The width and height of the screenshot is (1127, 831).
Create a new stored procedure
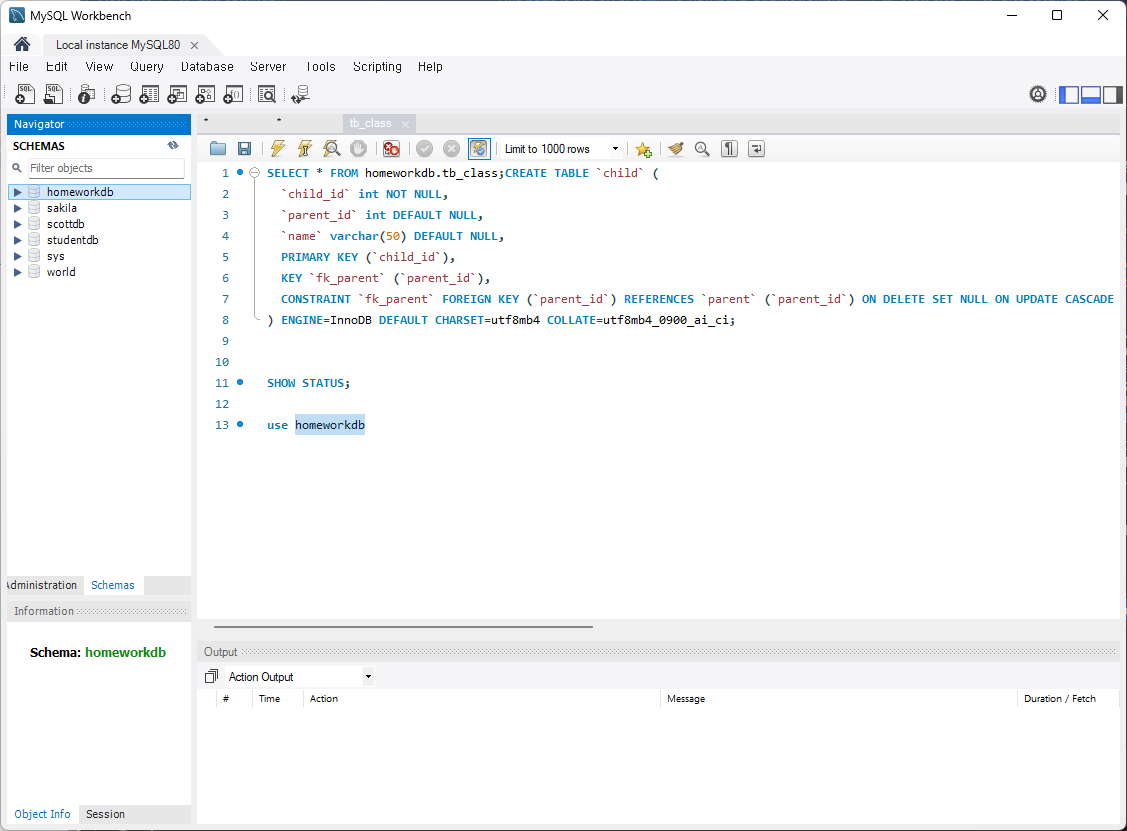click(x=205, y=93)
